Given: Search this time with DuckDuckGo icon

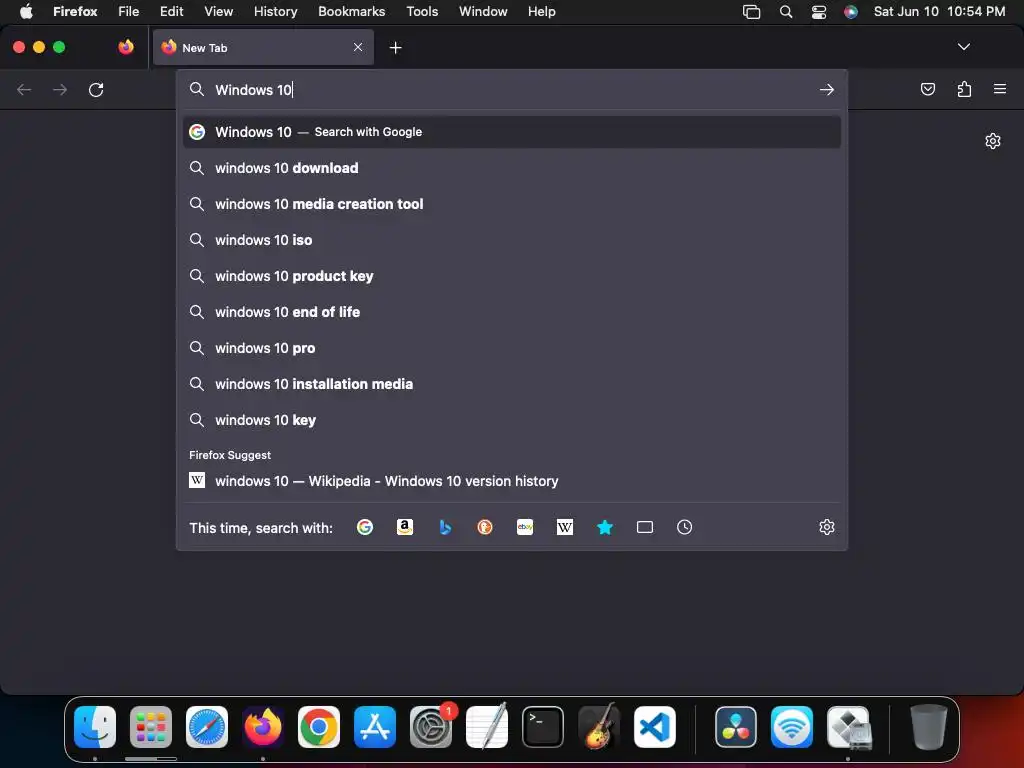Looking at the screenshot, I should coord(485,527).
